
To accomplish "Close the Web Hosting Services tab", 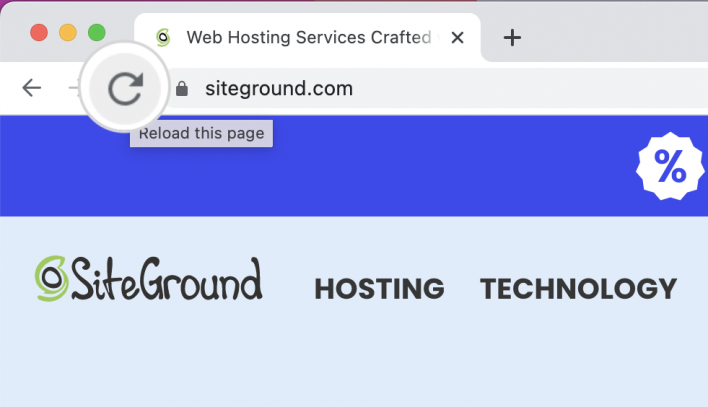I will pyautogui.click(x=457, y=37).
